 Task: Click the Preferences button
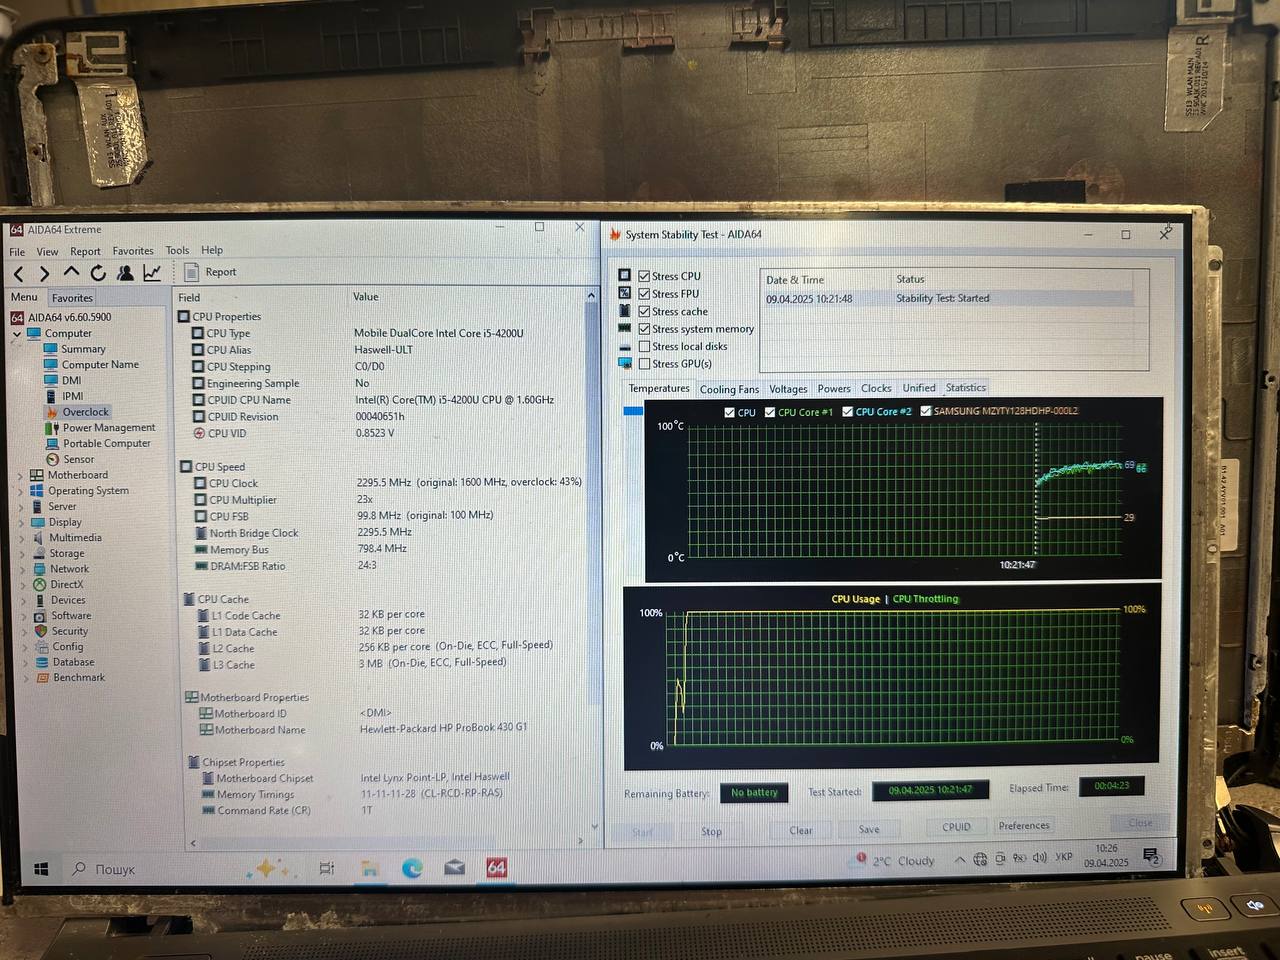(1024, 826)
